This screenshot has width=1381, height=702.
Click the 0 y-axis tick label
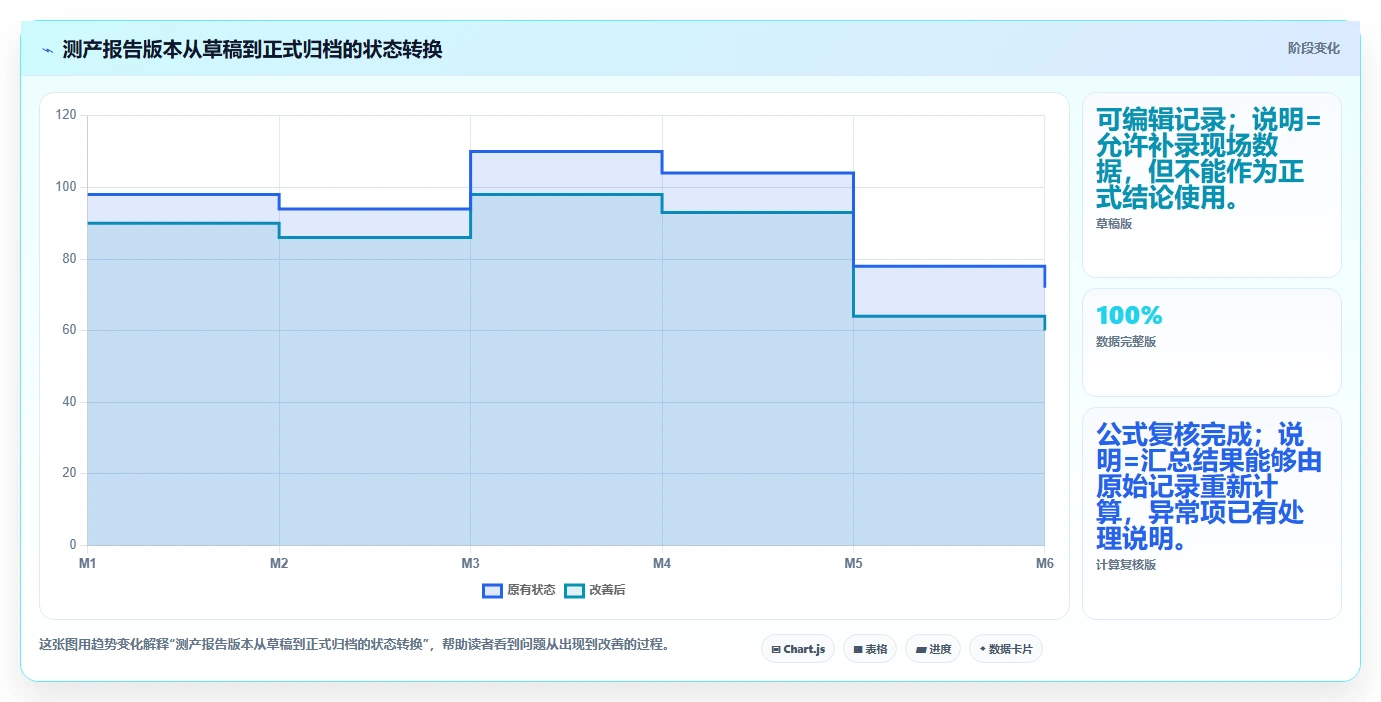pos(73,545)
